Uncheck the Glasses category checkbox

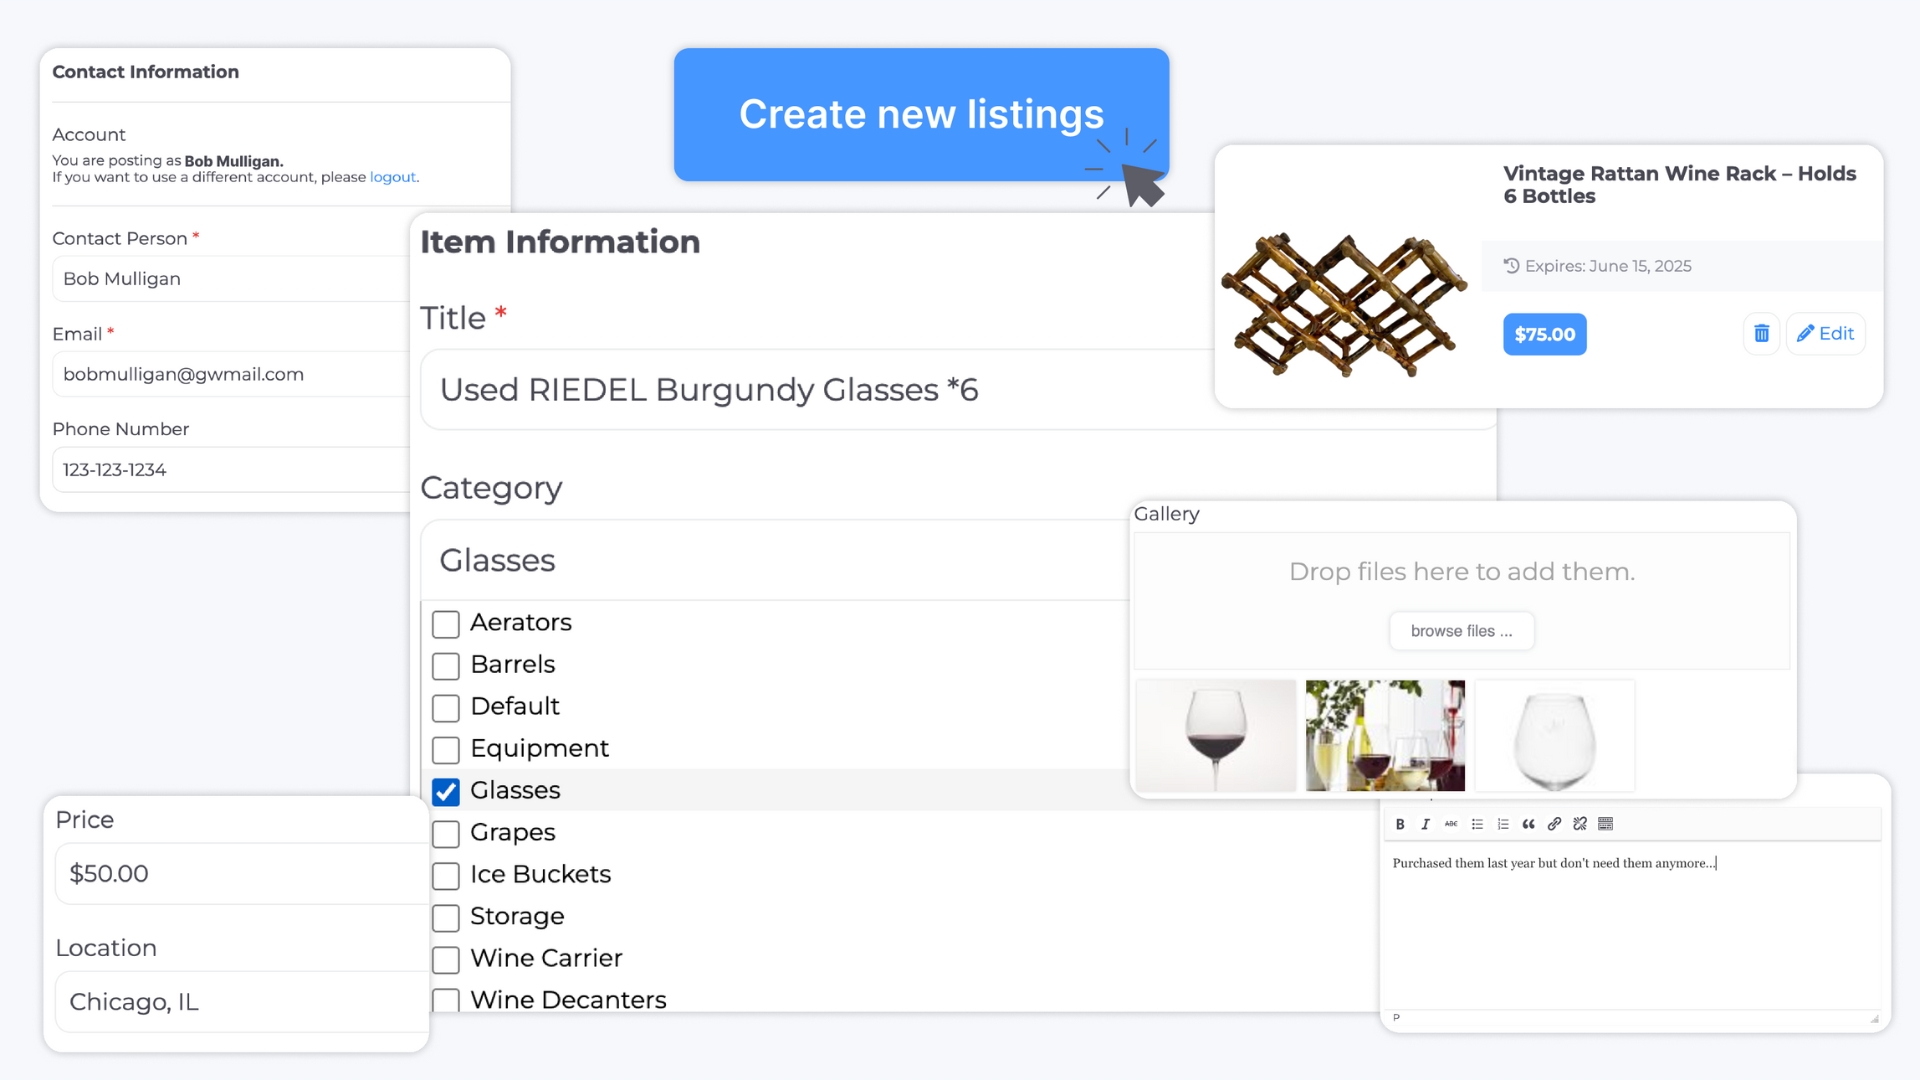coord(446,791)
